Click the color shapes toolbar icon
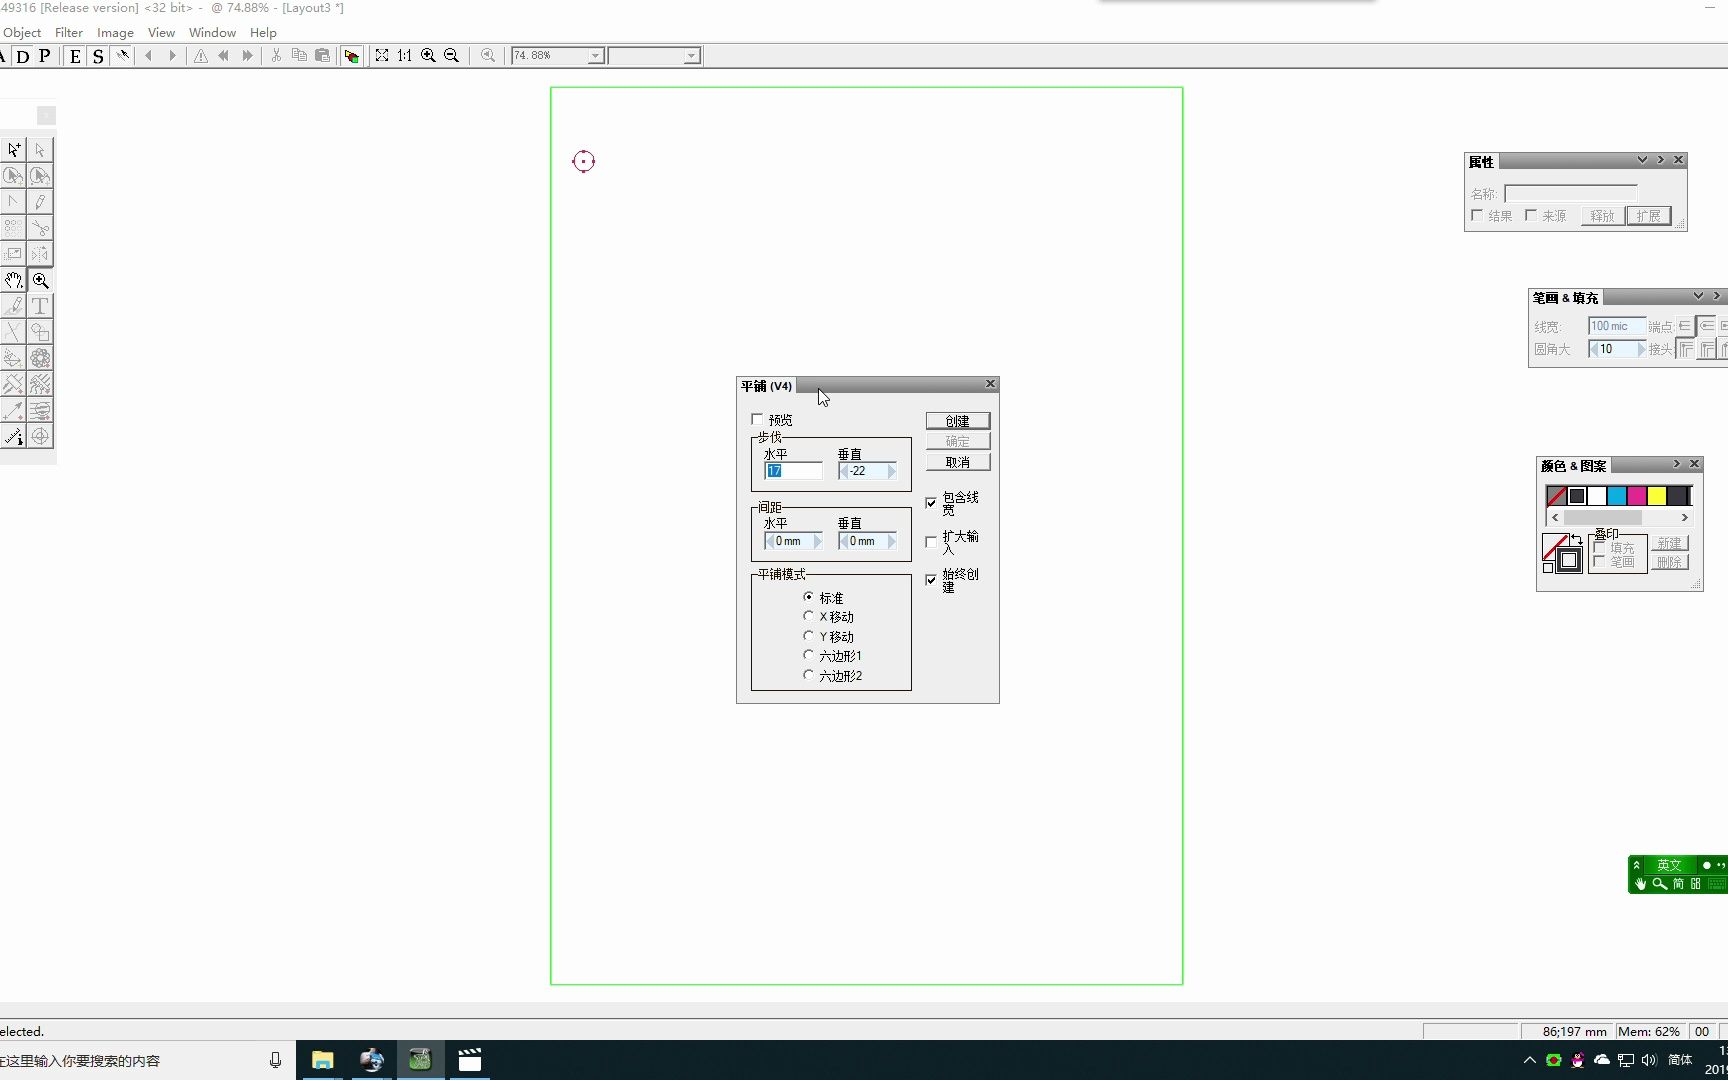The height and width of the screenshot is (1080, 1728). click(x=351, y=56)
